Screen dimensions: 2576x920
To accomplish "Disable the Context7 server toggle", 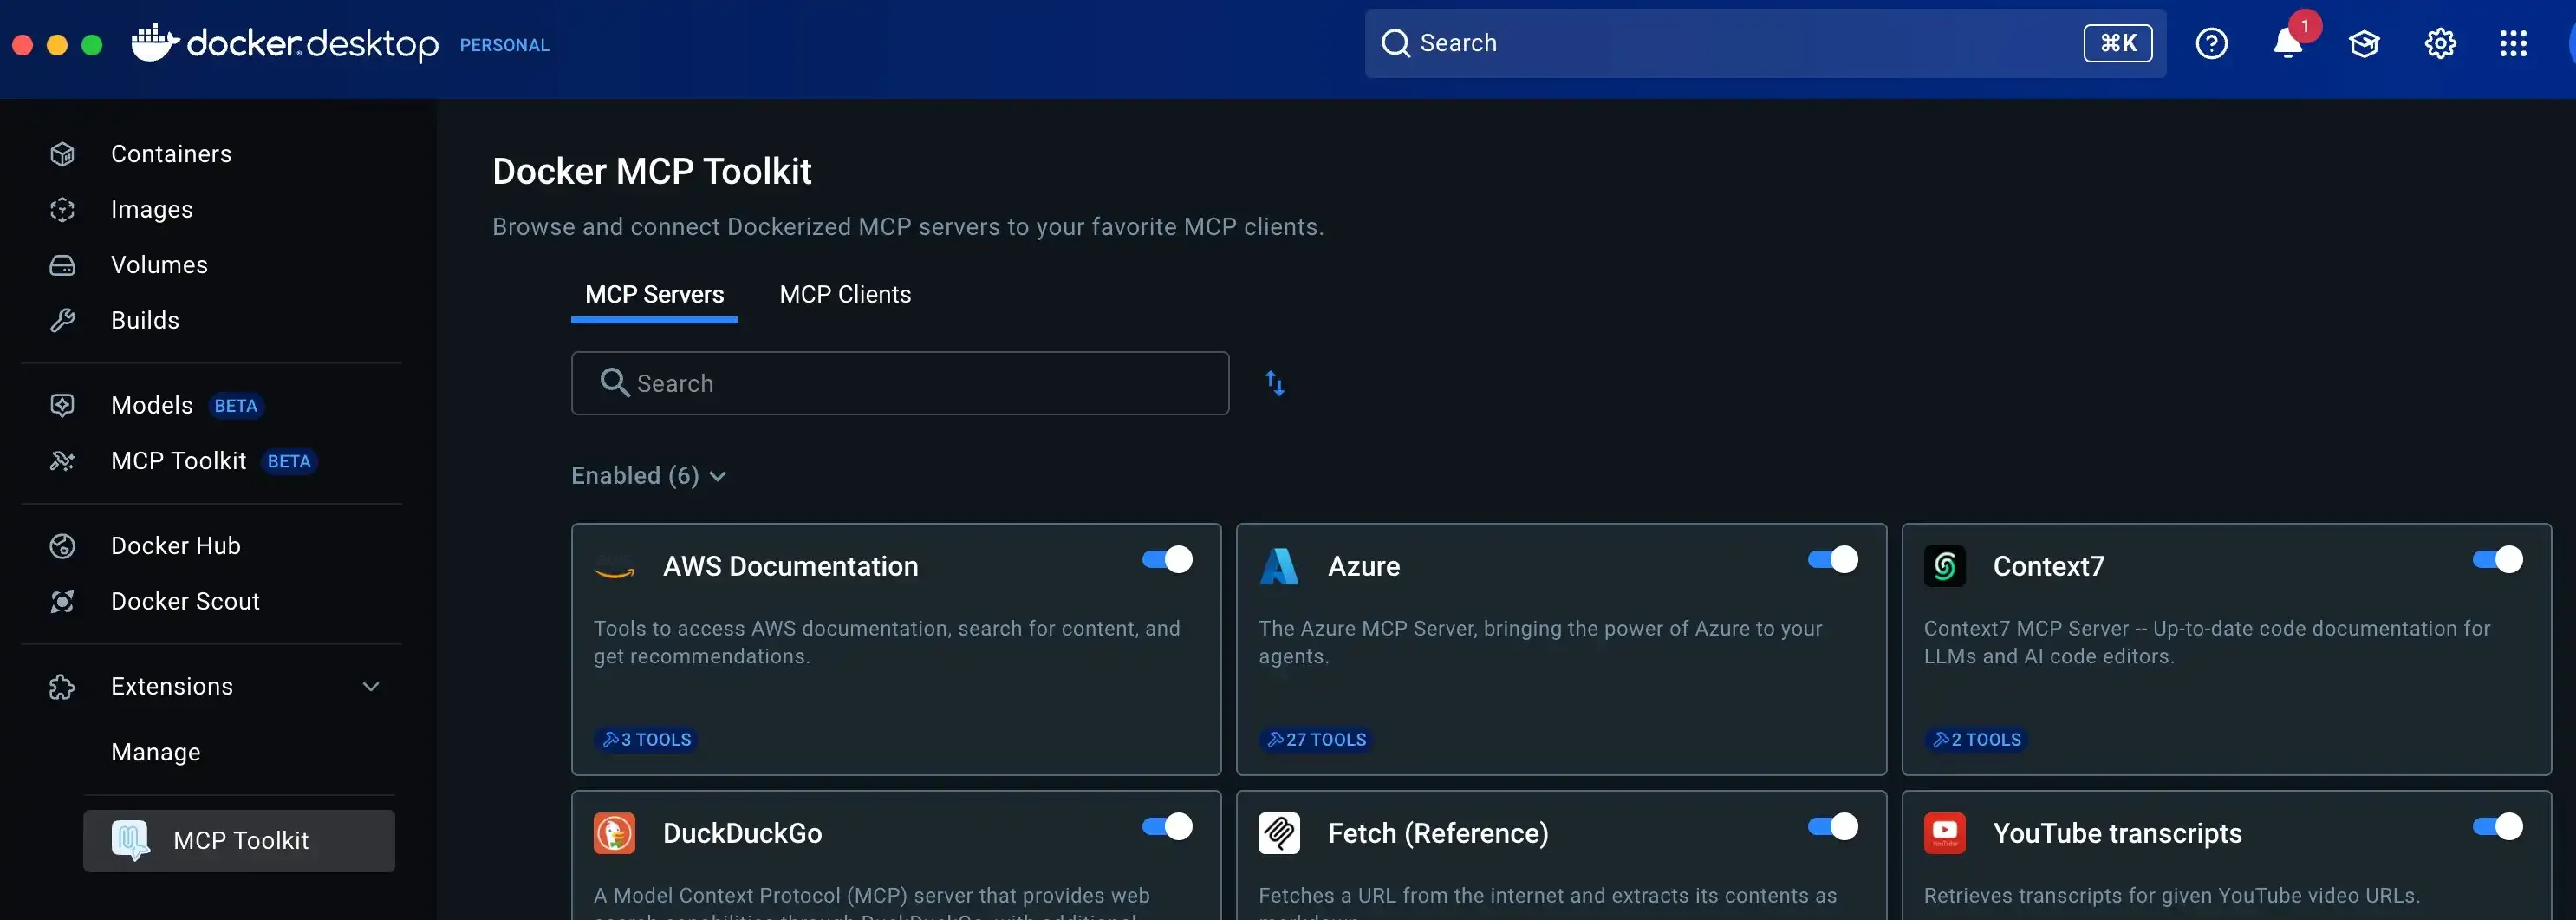I will [2498, 560].
